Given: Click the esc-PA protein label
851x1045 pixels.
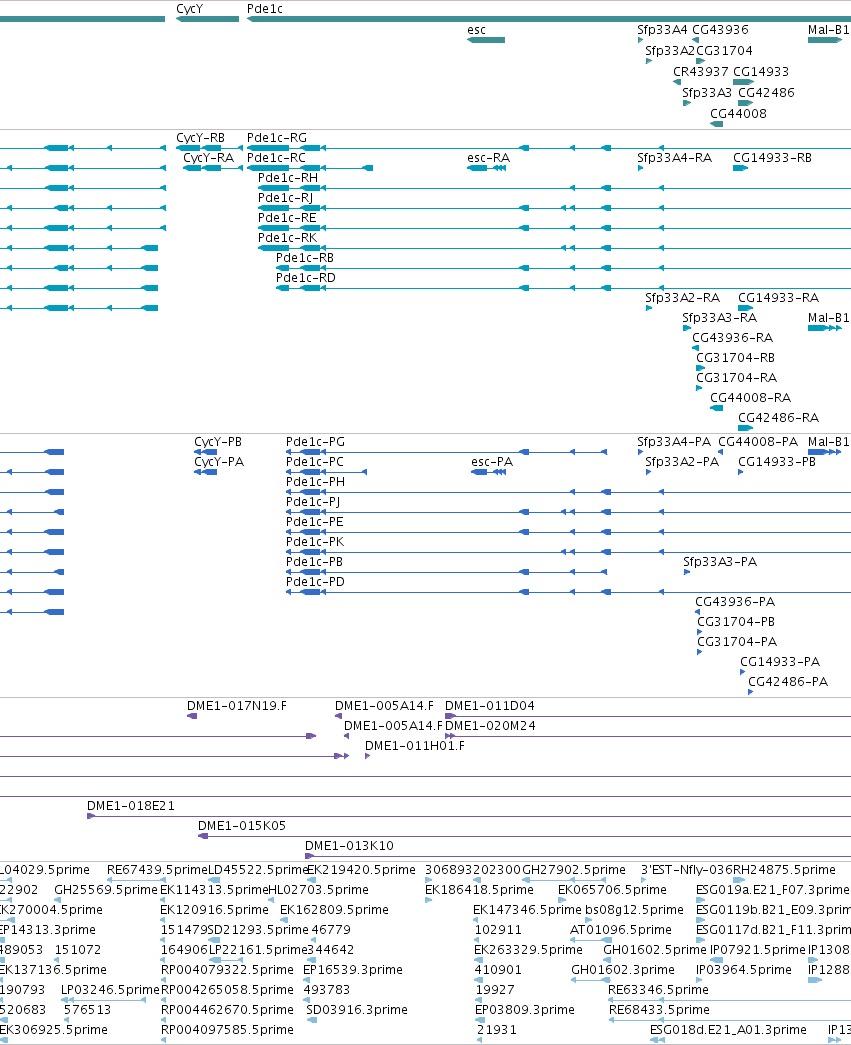Looking at the screenshot, I should coord(492,461).
